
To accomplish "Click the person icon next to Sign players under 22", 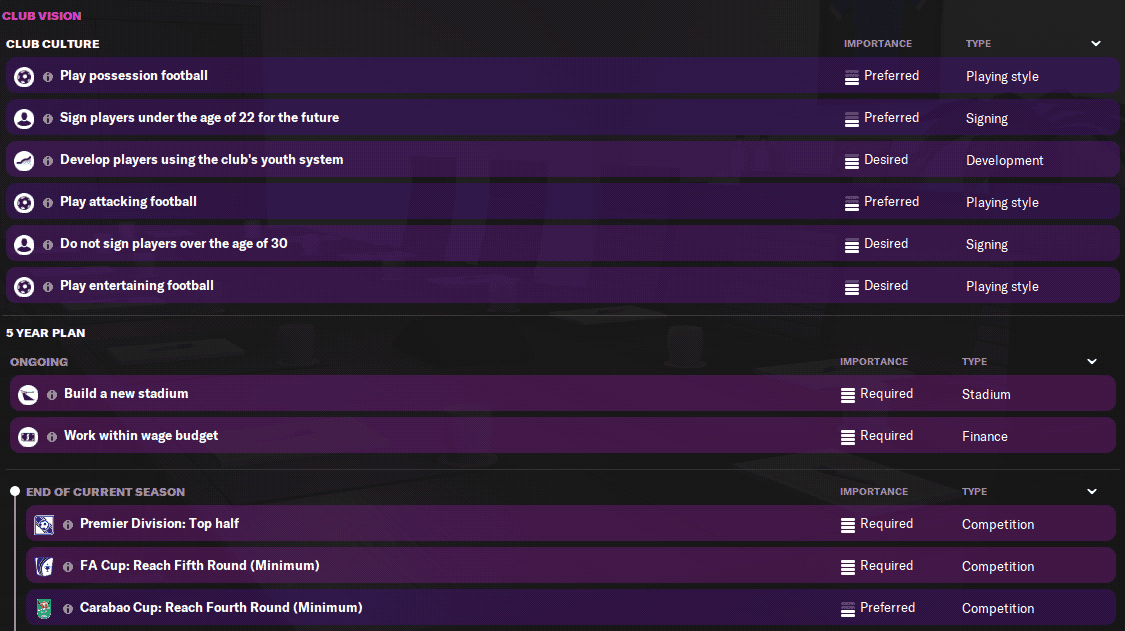I will coord(24,118).
